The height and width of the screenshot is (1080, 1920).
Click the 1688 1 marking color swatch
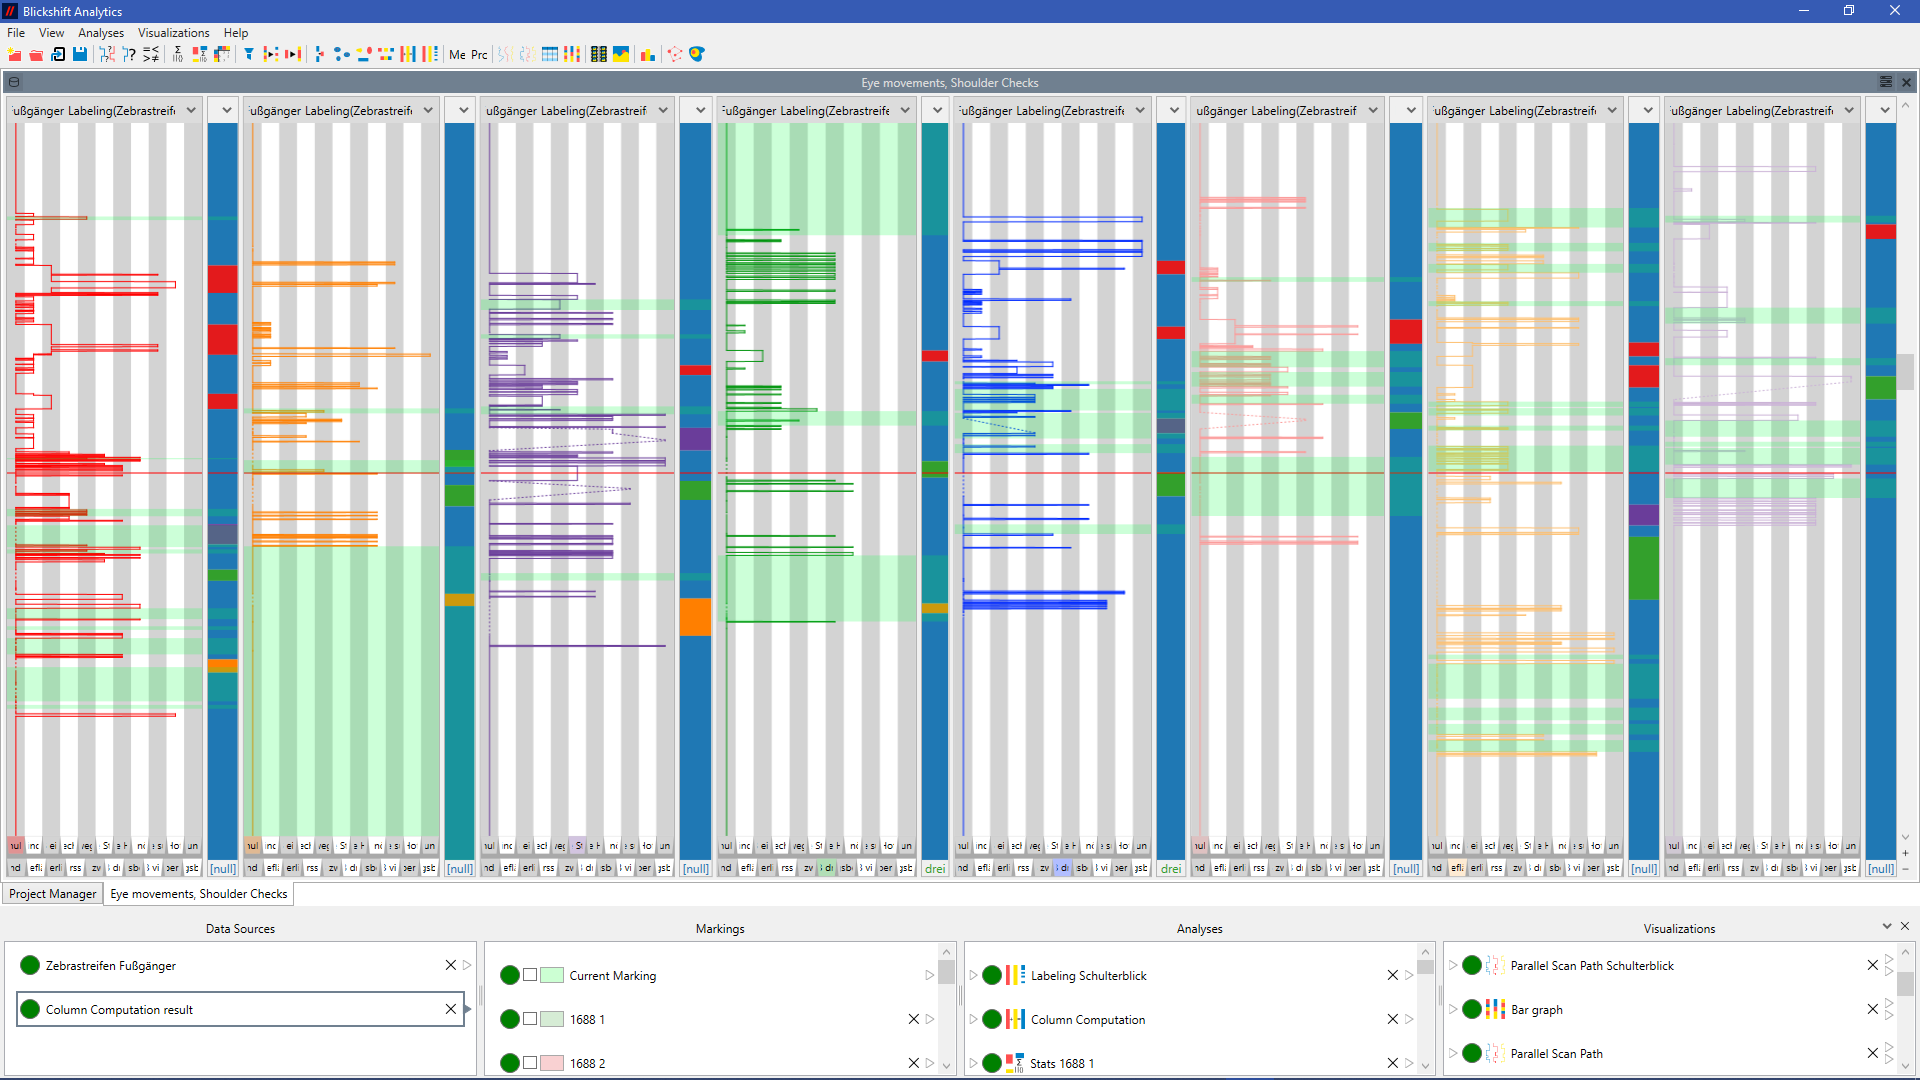point(552,1019)
